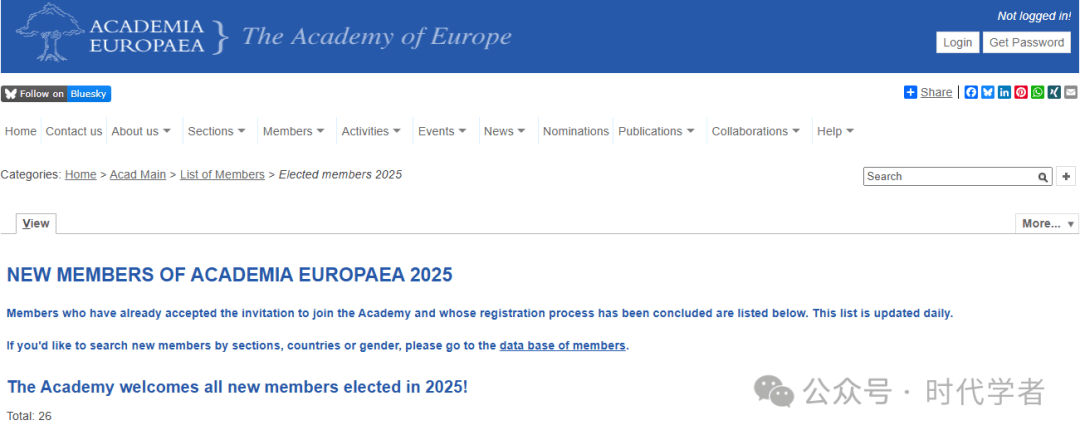Pin the page with the Pinterest icon
Image resolution: width=1080 pixels, height=435 pixels.
(1021, 92)
